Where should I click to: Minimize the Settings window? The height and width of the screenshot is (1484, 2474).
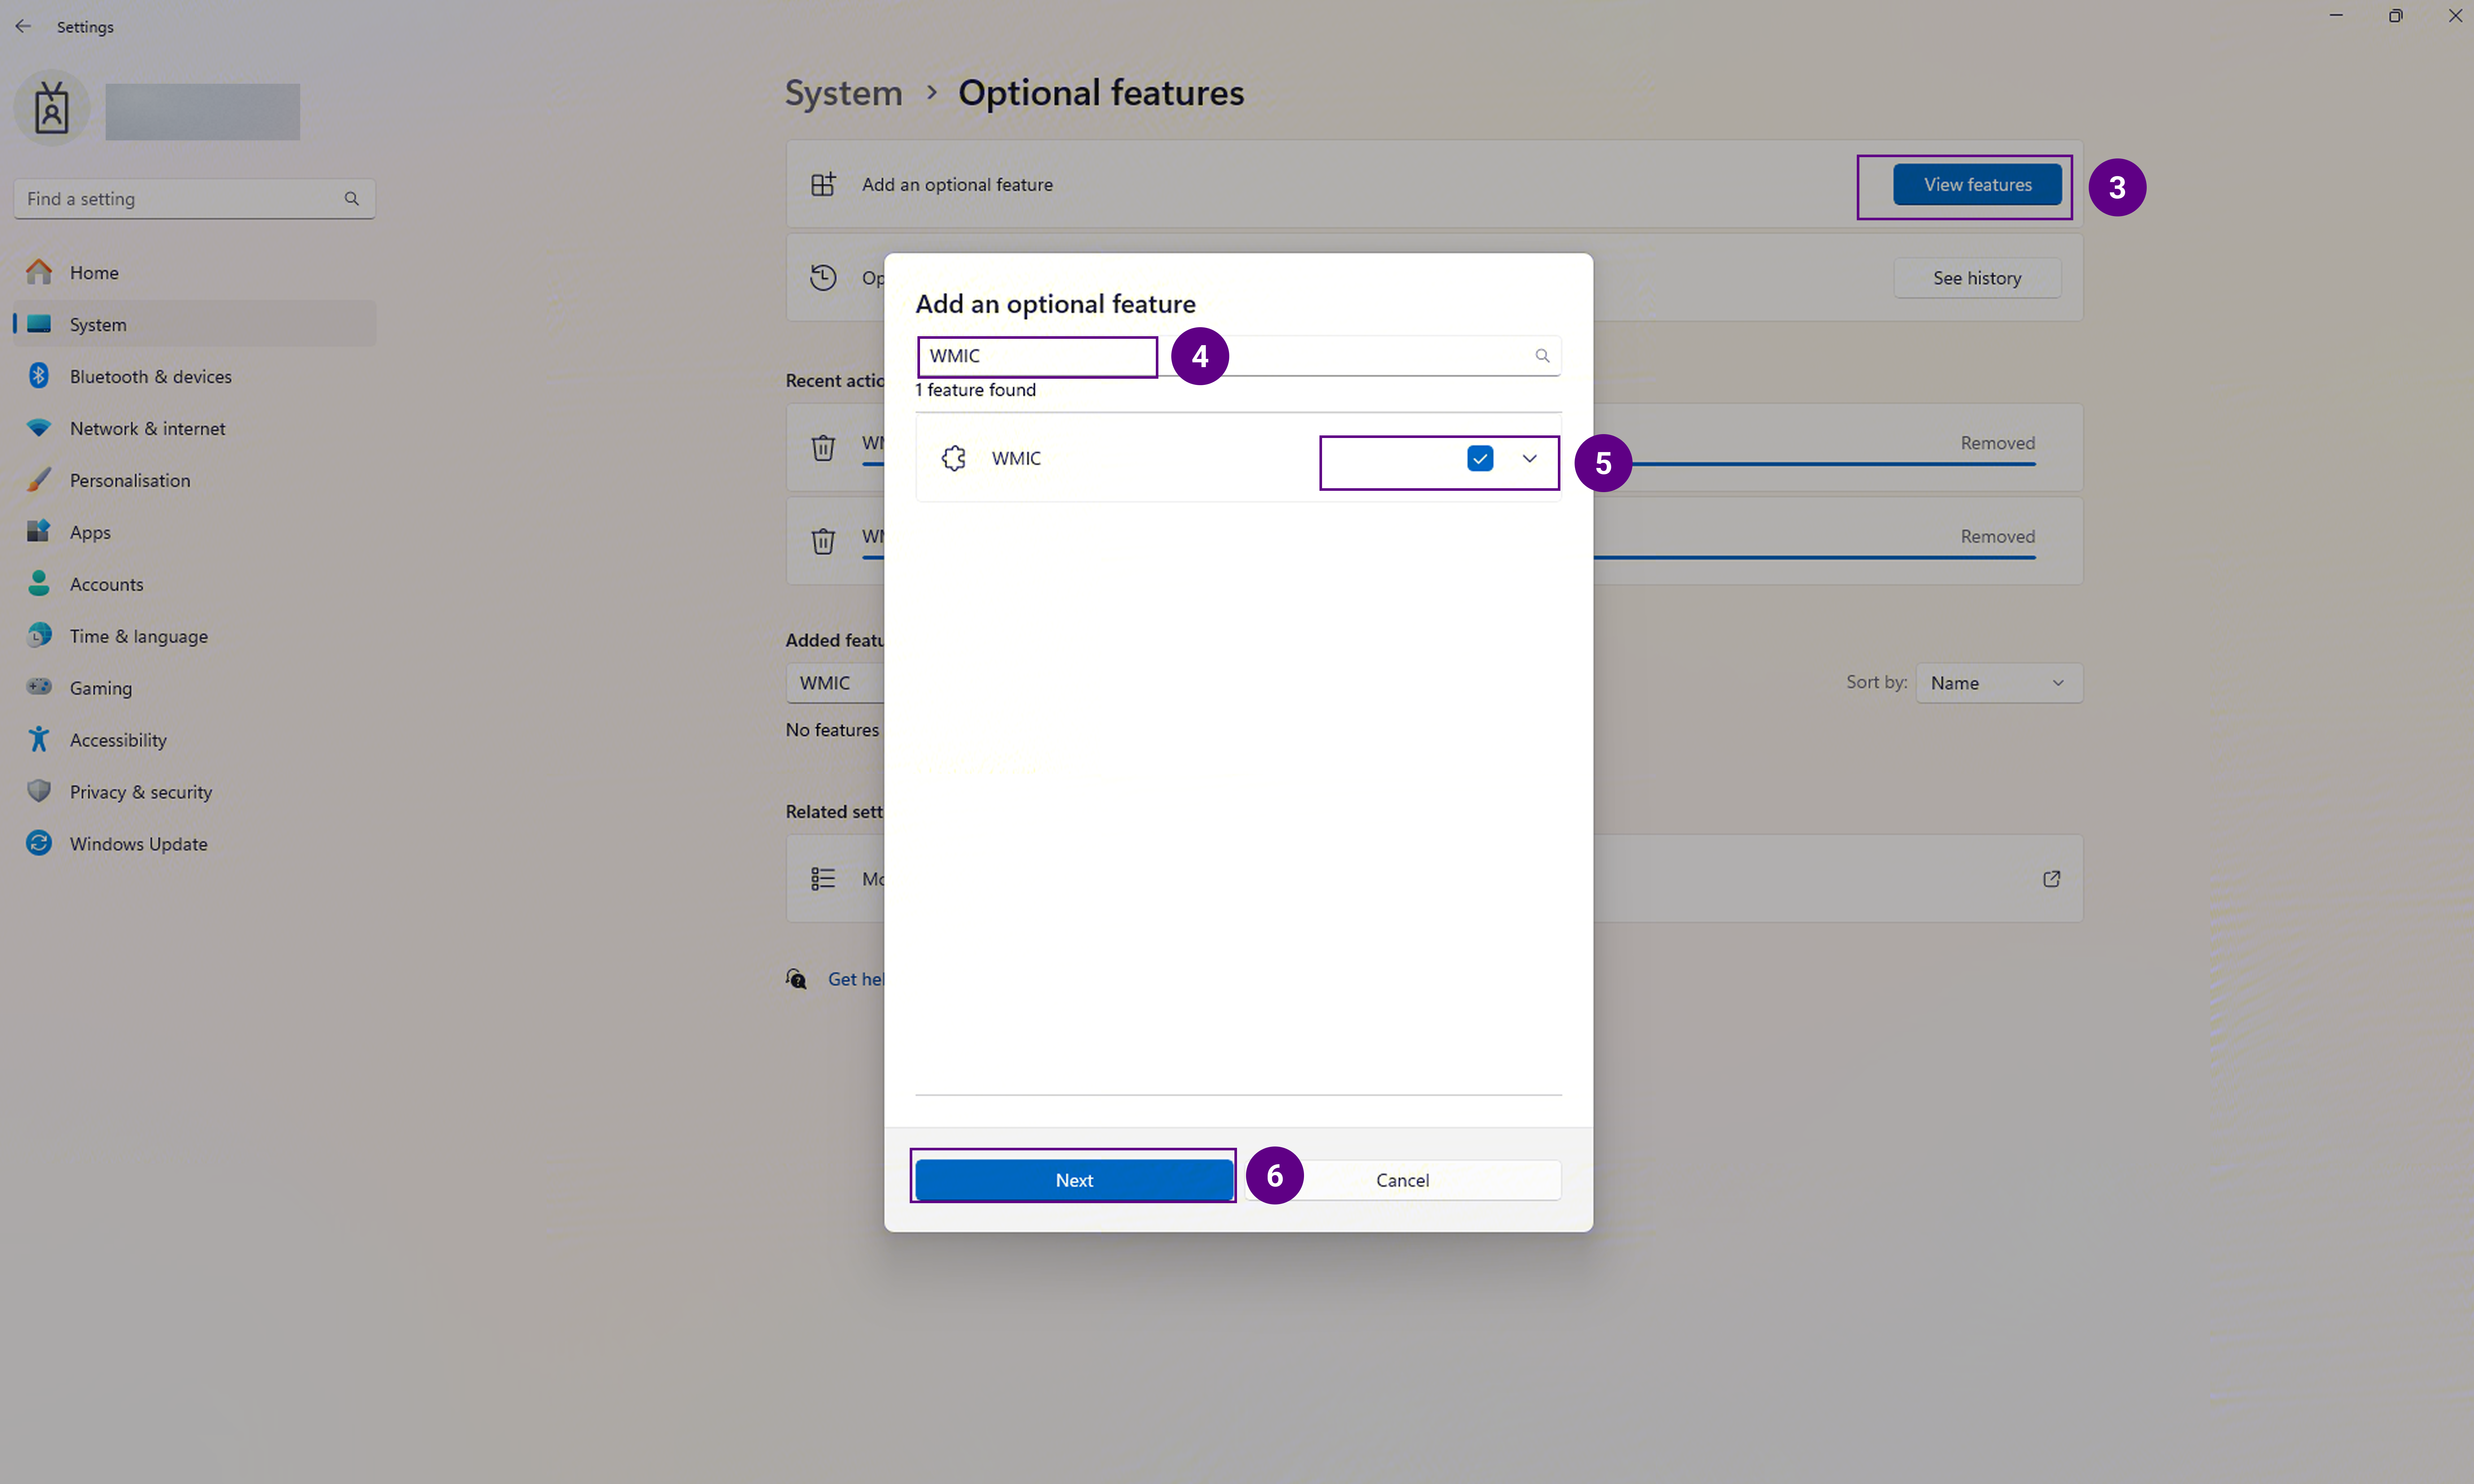[x=2336, y=16]
